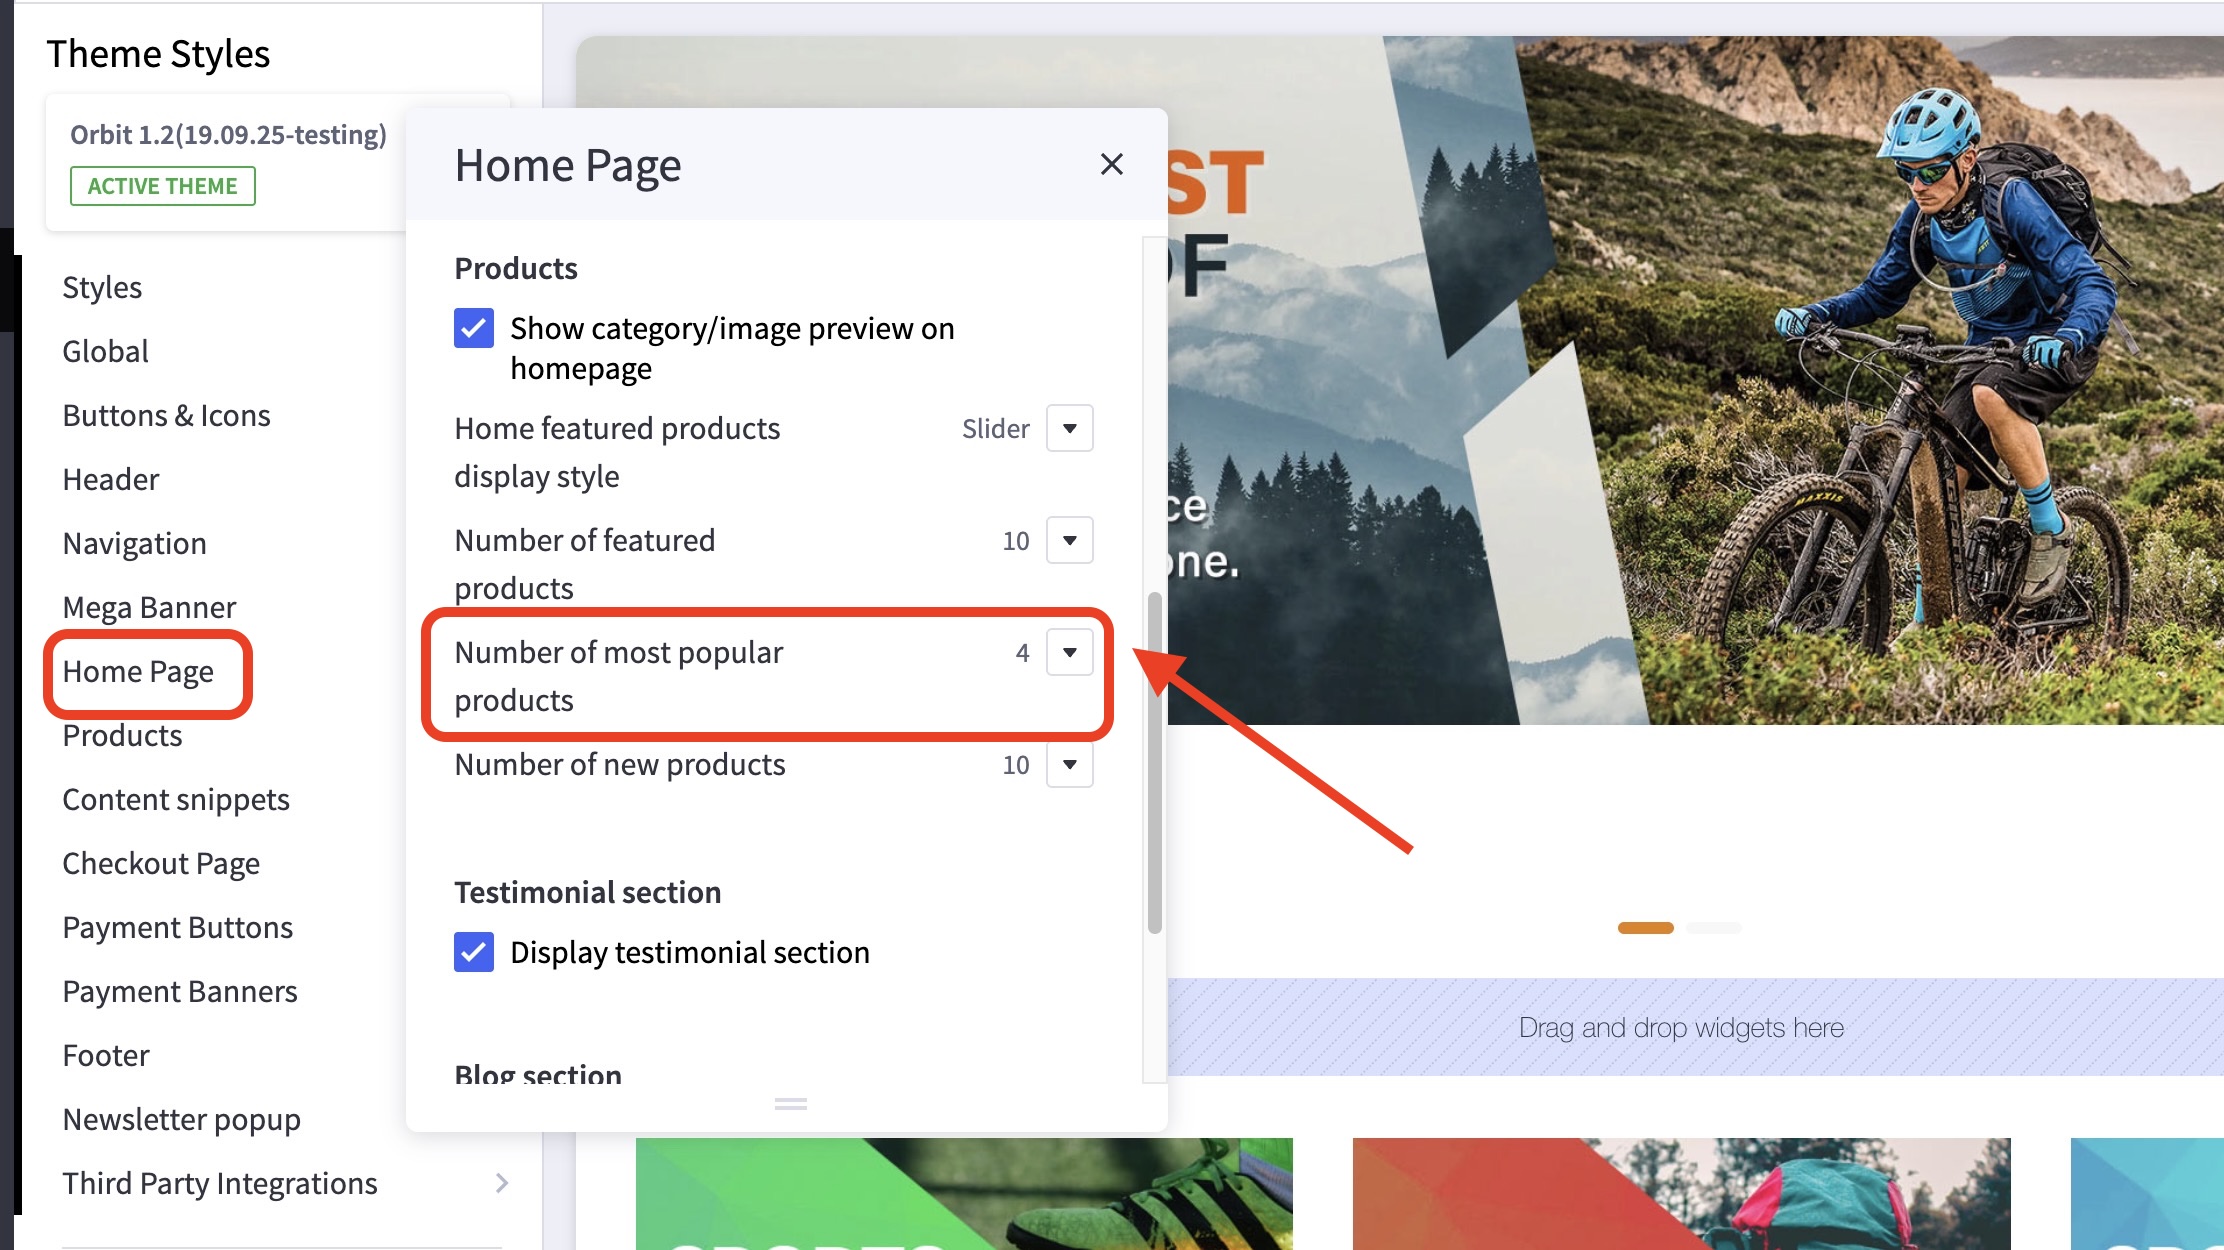This screenshot has height=1250, width=2224.
Task: Click the active orange carousel indicator
Action: tap(1645, 928)
